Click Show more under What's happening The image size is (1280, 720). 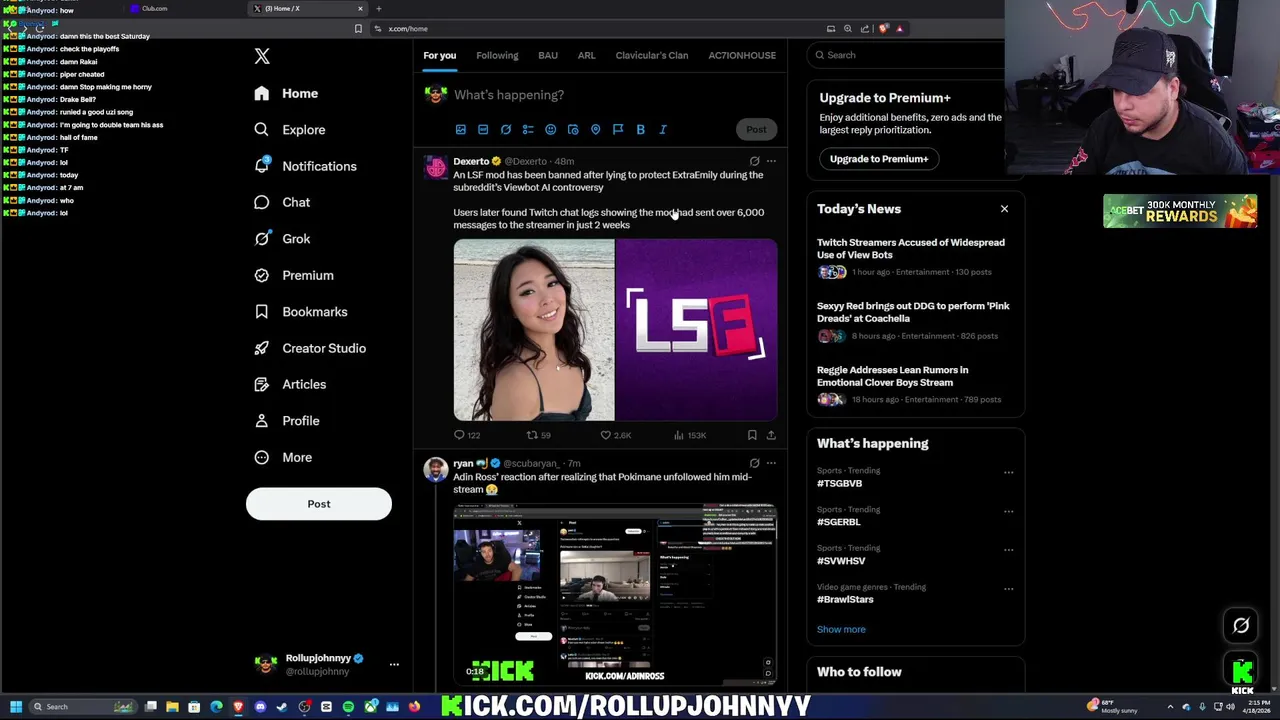point(841,630)
